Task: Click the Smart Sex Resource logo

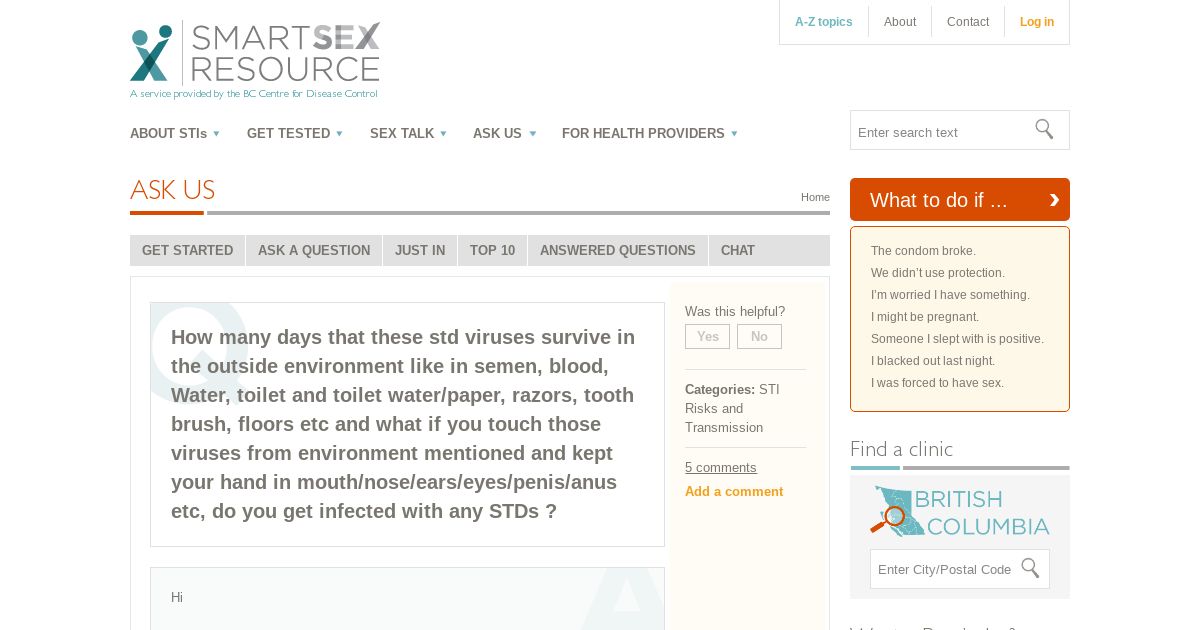Action: coord(255,60)
